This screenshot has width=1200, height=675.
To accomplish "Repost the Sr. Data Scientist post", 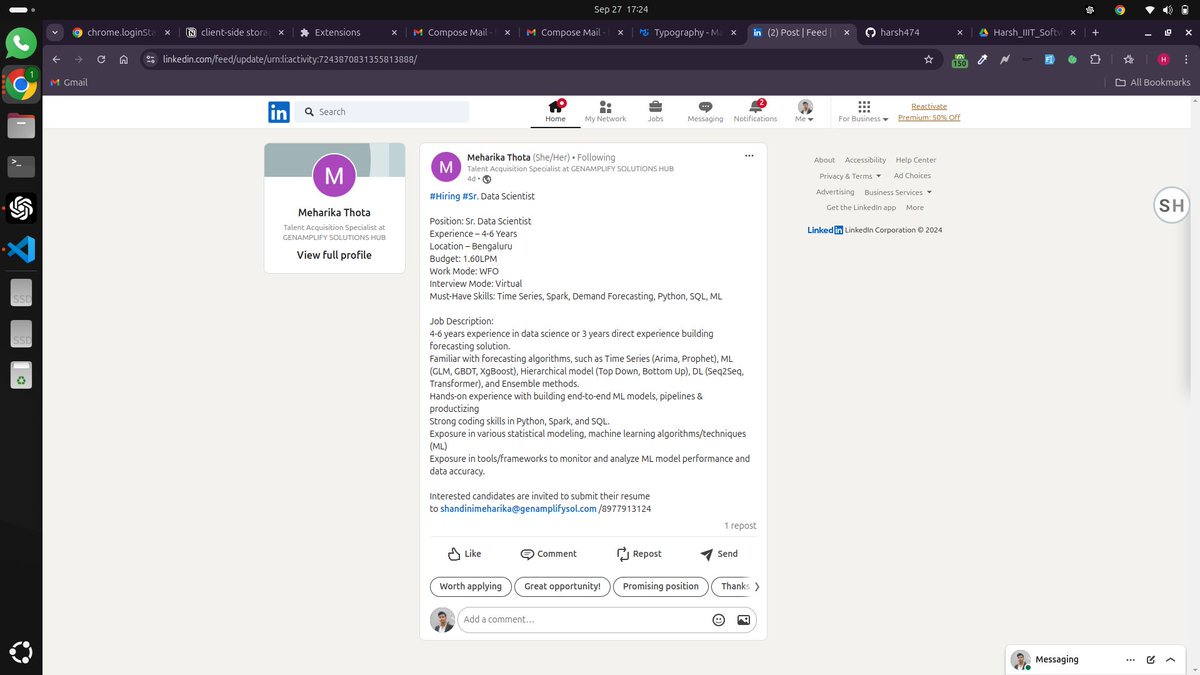I will pos(638,553).
